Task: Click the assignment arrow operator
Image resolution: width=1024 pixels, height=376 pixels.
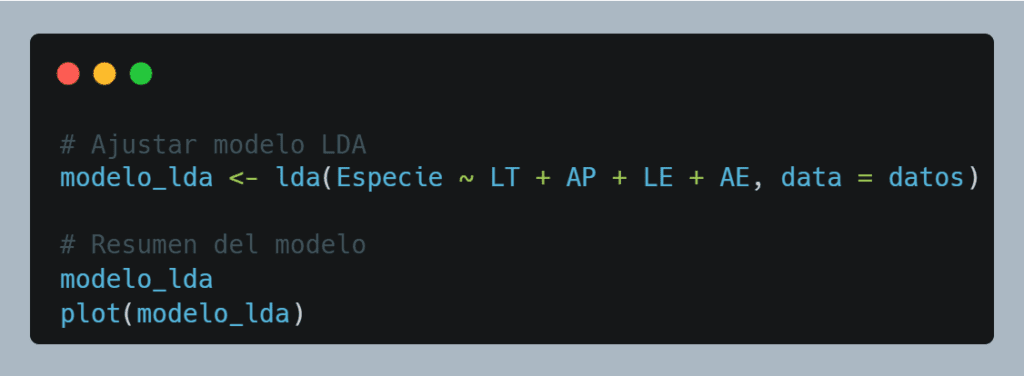Action: [244, 178]
